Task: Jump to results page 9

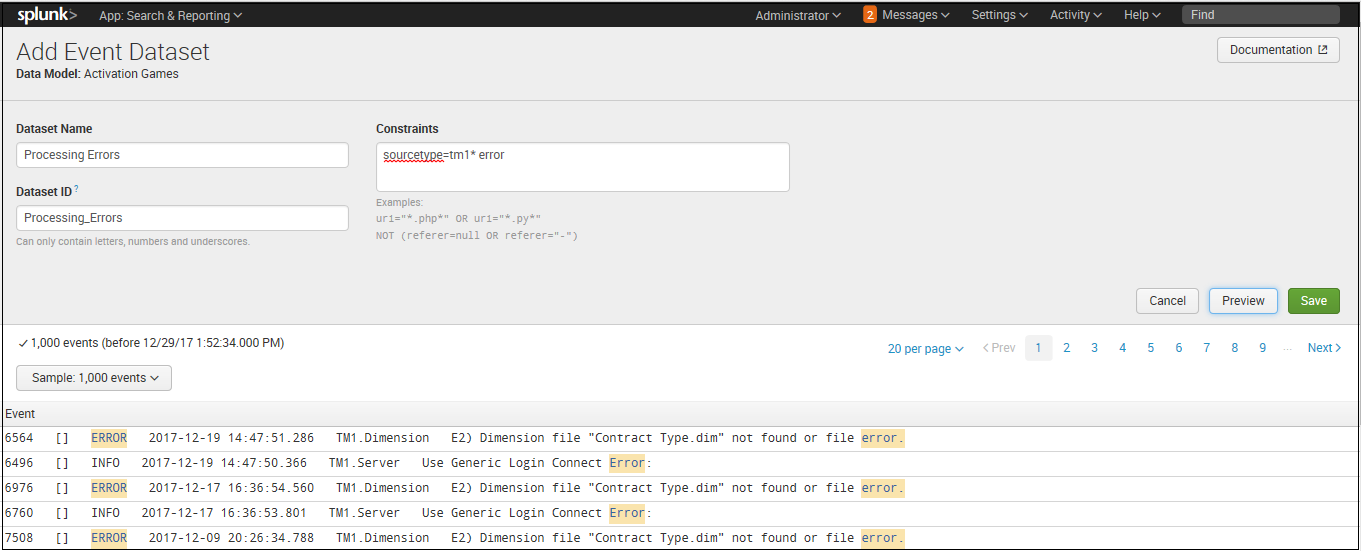Action: [1263, 348]
